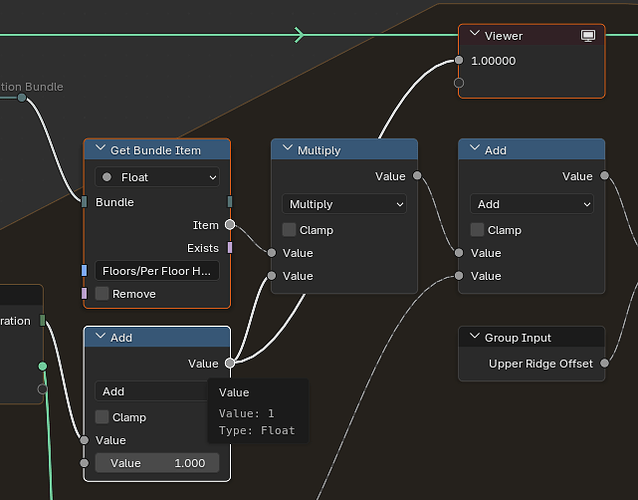Viewport: 638px width, 500px height.
Task: Click the Upper Ridge Offset label
Action: (x=540, y=364)
